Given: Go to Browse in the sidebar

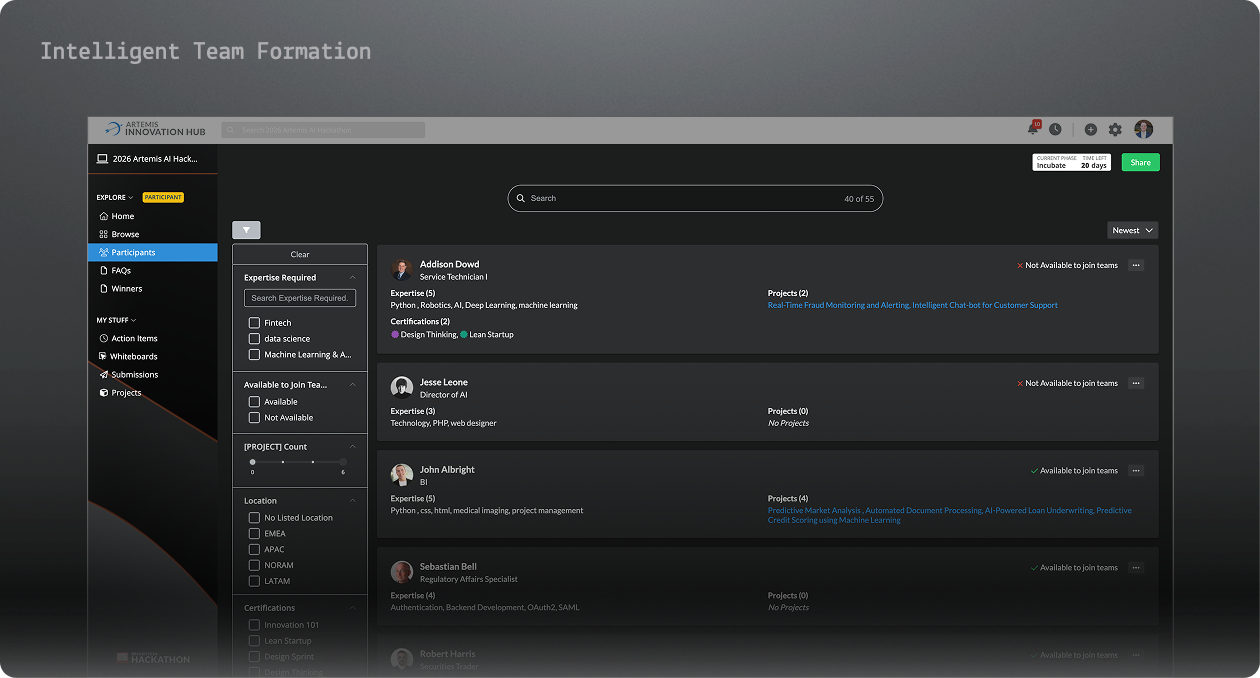Looking at the screenshot, I should click(x=125, y=234).
